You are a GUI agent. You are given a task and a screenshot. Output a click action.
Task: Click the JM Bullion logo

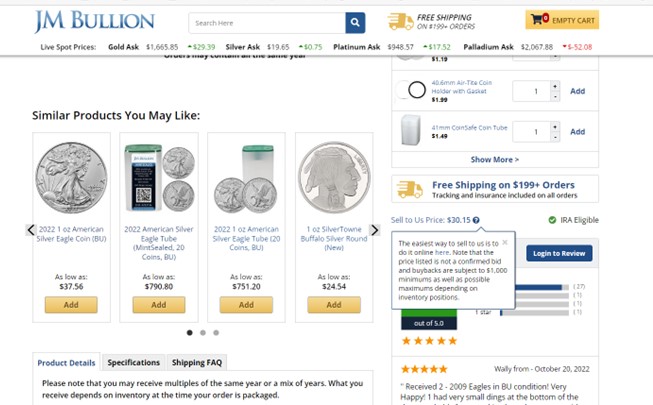(94, 21)
